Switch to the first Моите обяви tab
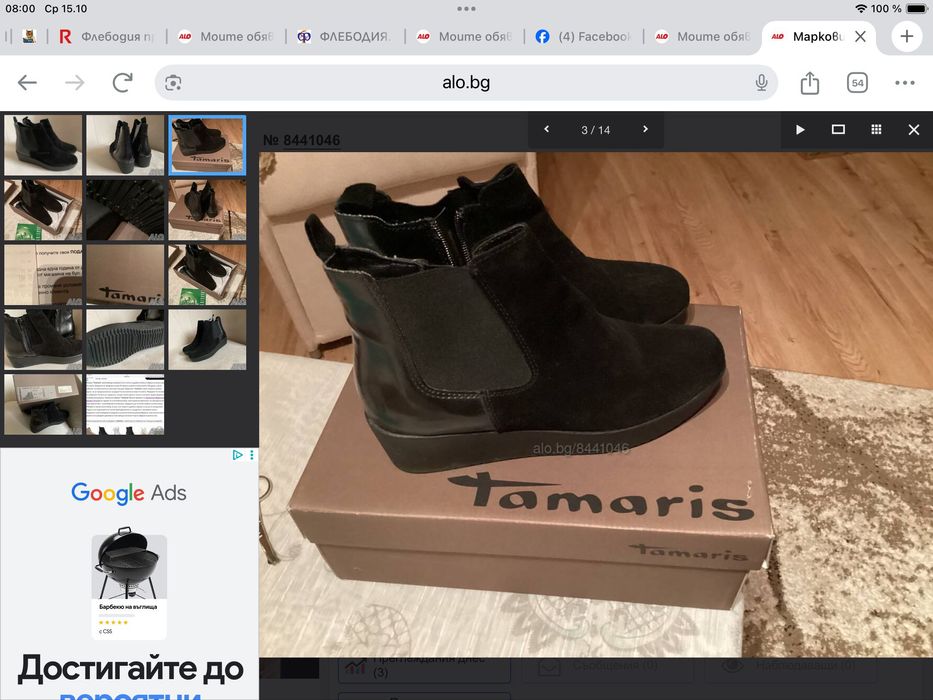 point(226,36)
